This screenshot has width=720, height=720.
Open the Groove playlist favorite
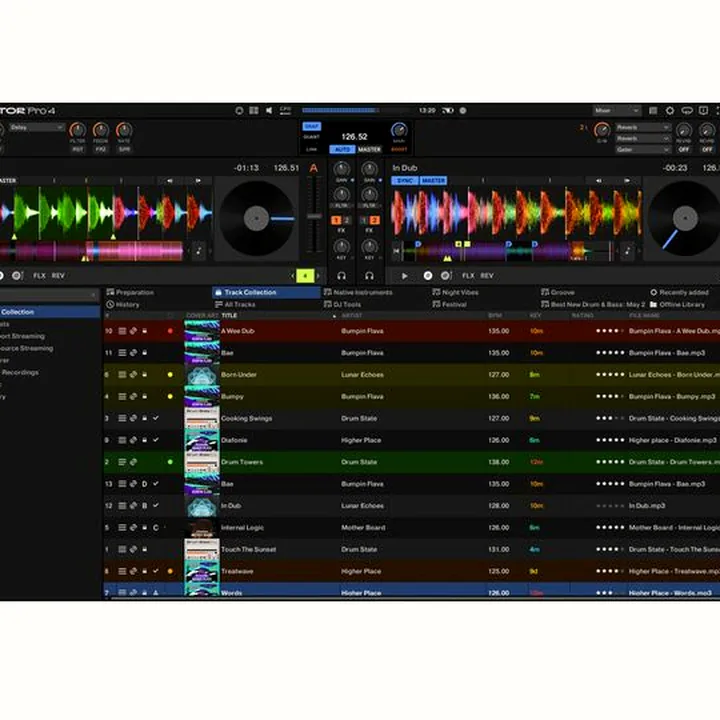pyautogui.click(x=558, y=292)
